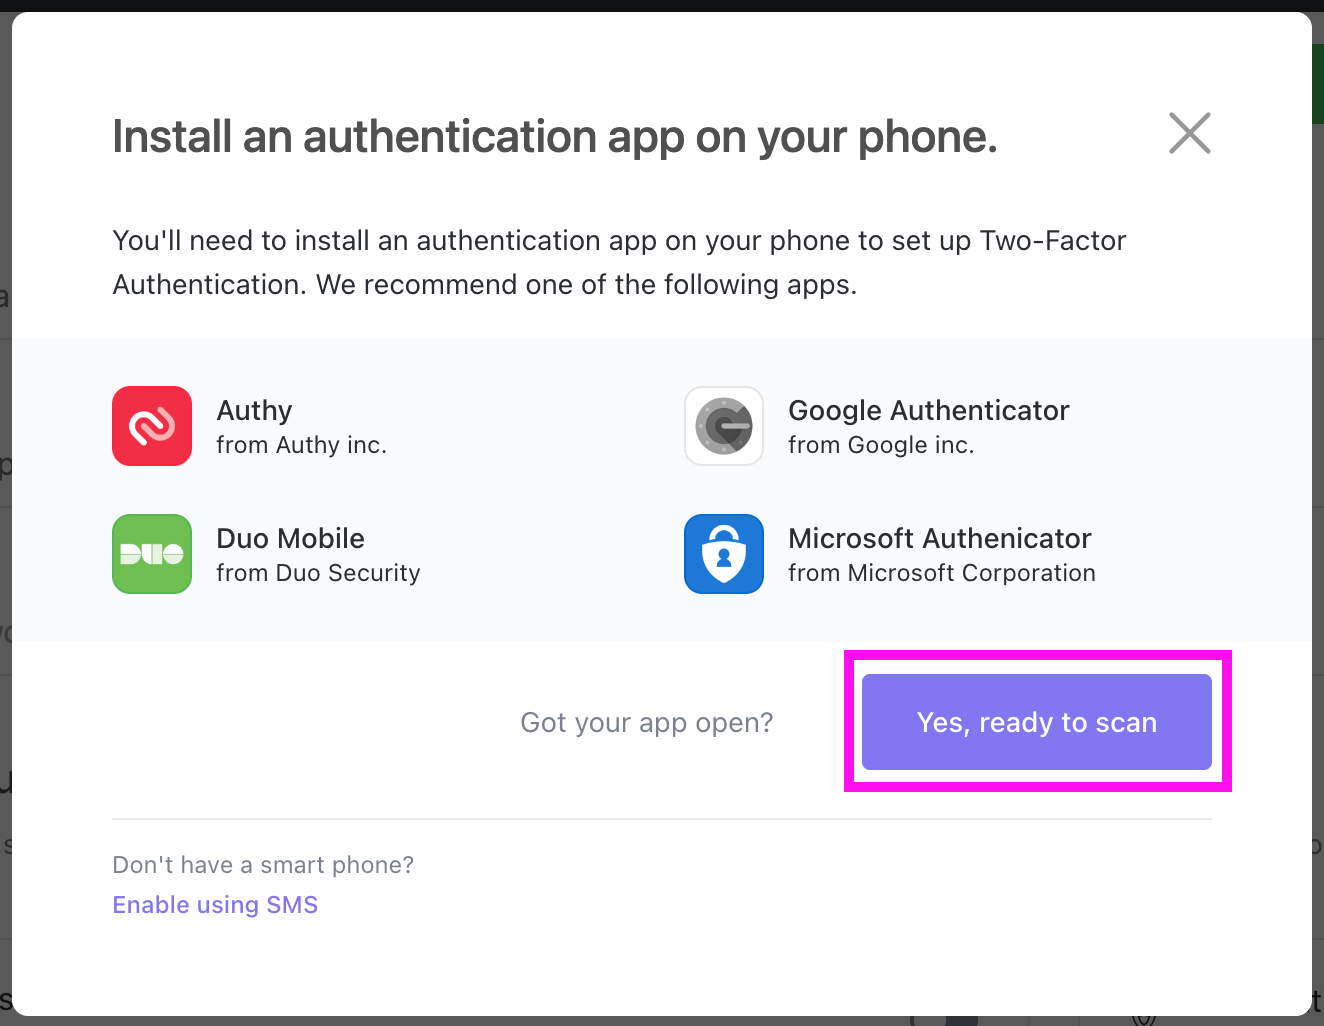Select the Google Authenticator title text

pyautogui.click(x=929, y=411)
